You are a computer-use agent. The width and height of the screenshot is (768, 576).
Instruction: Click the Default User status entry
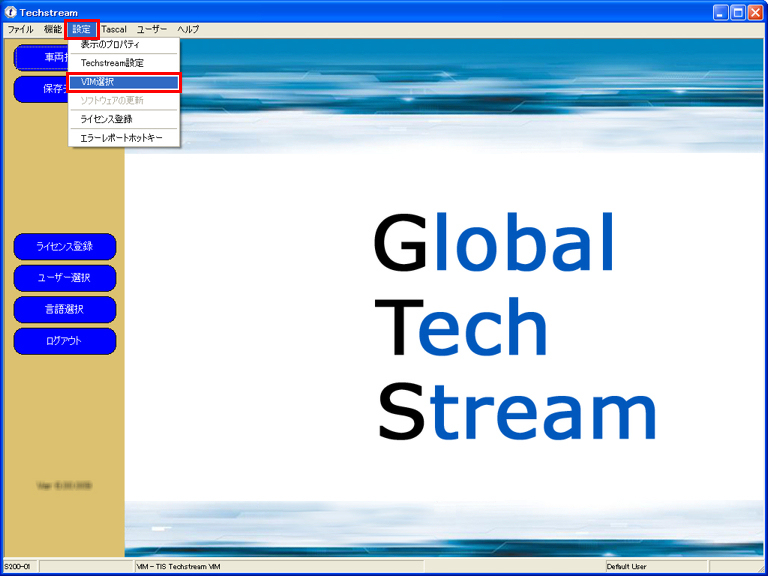[626, 567]
